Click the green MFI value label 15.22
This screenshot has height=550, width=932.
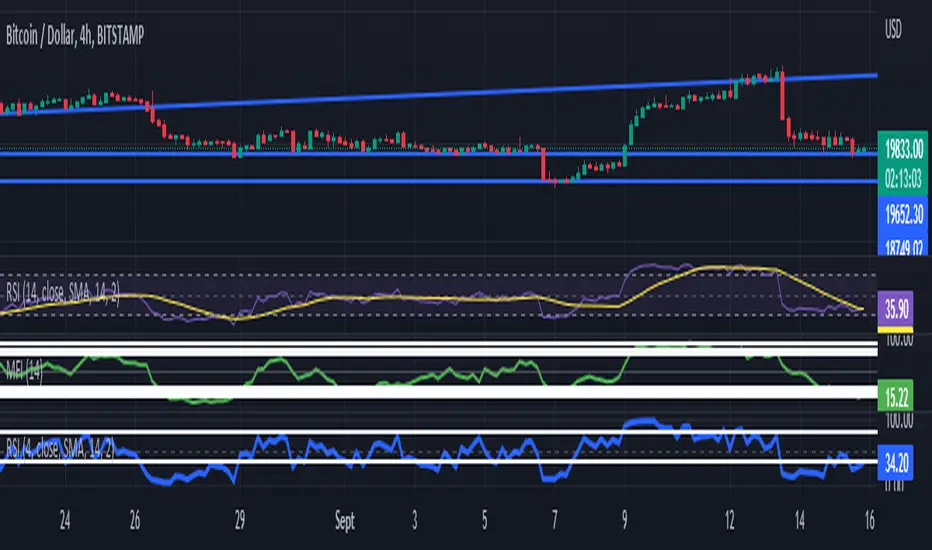(x=896, y=396)
